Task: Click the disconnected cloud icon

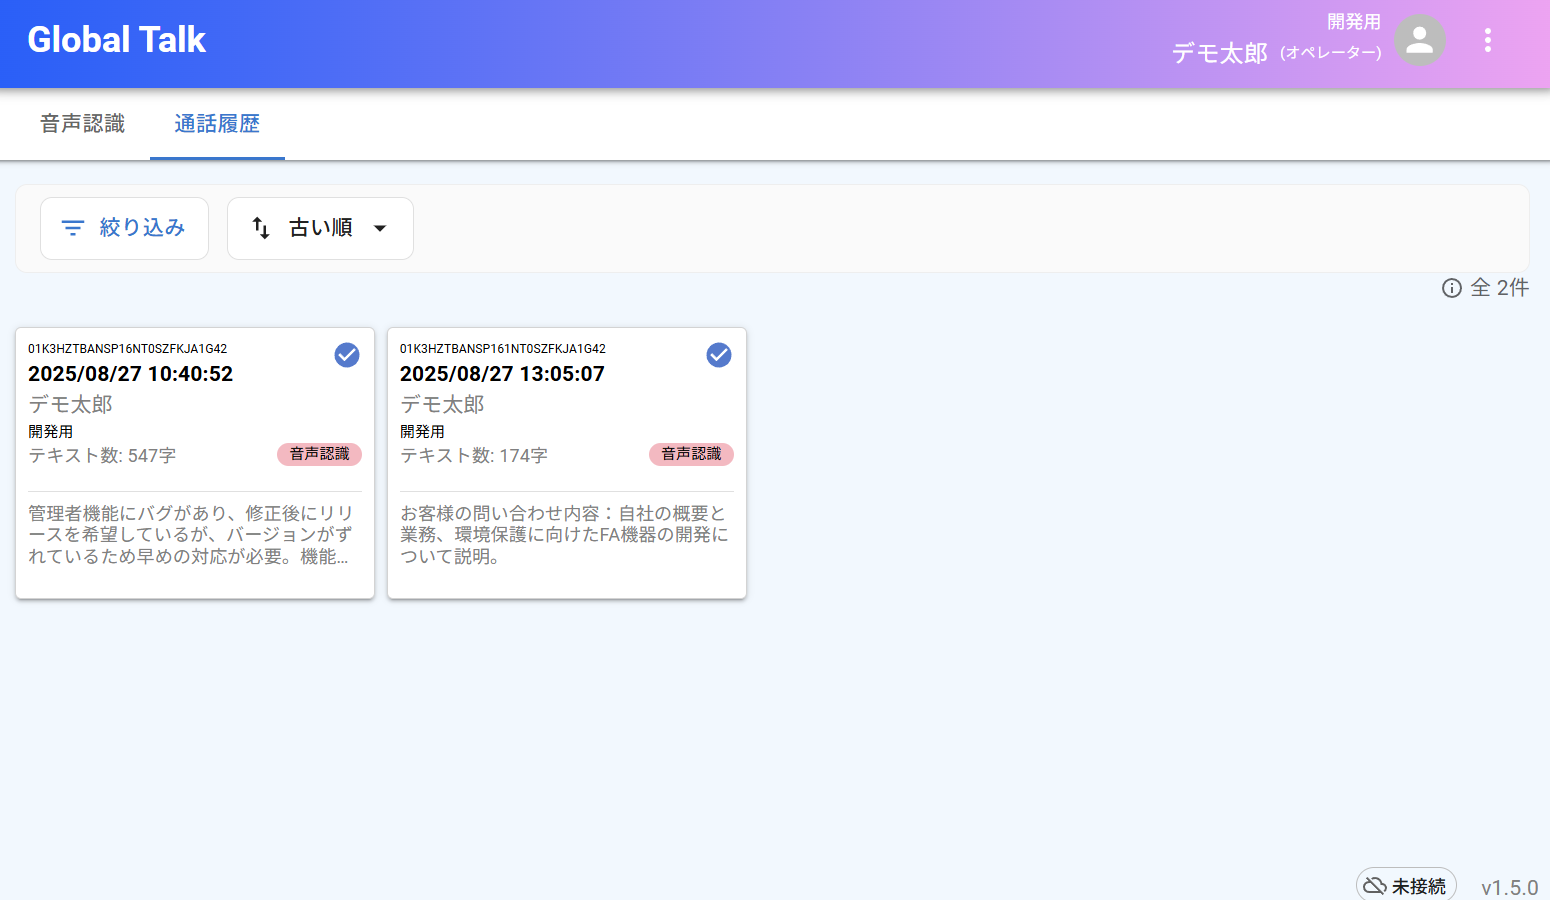Action: coord(1375,886)
